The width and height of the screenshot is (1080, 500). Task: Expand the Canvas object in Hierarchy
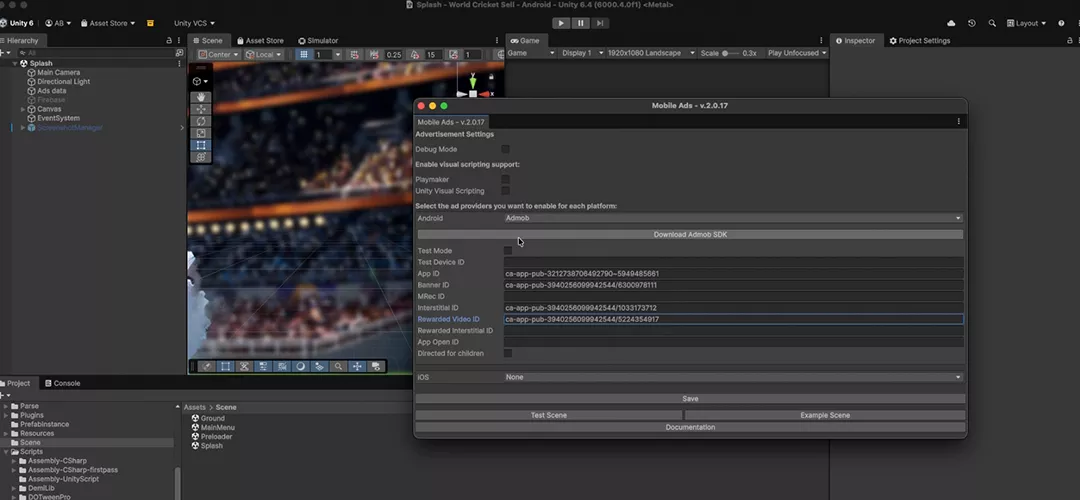[x=23, y=109]
